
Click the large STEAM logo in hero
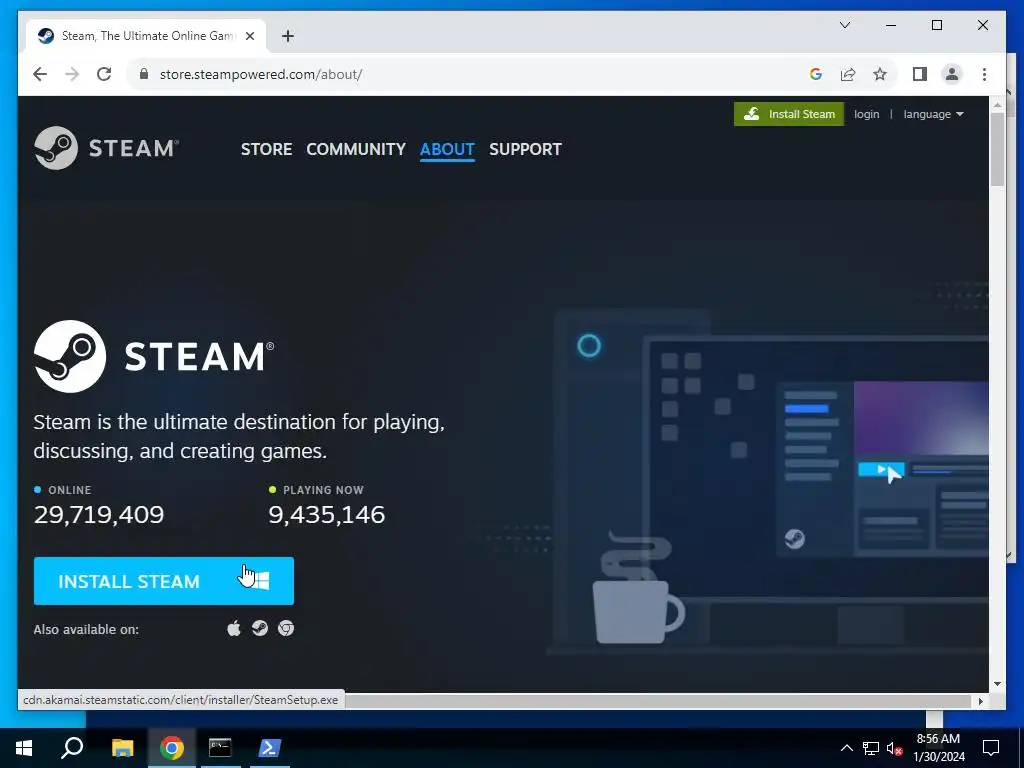[x=154, y=357]
